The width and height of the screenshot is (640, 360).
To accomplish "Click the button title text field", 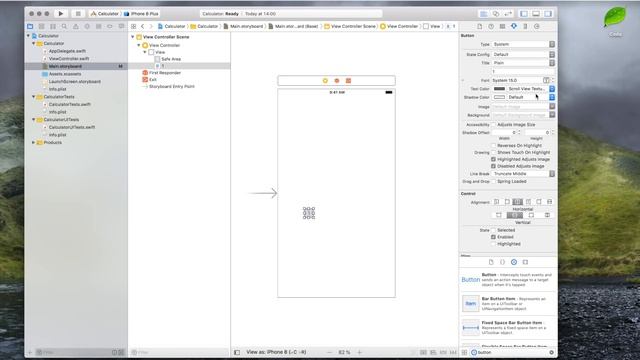I will click(523, 71).
